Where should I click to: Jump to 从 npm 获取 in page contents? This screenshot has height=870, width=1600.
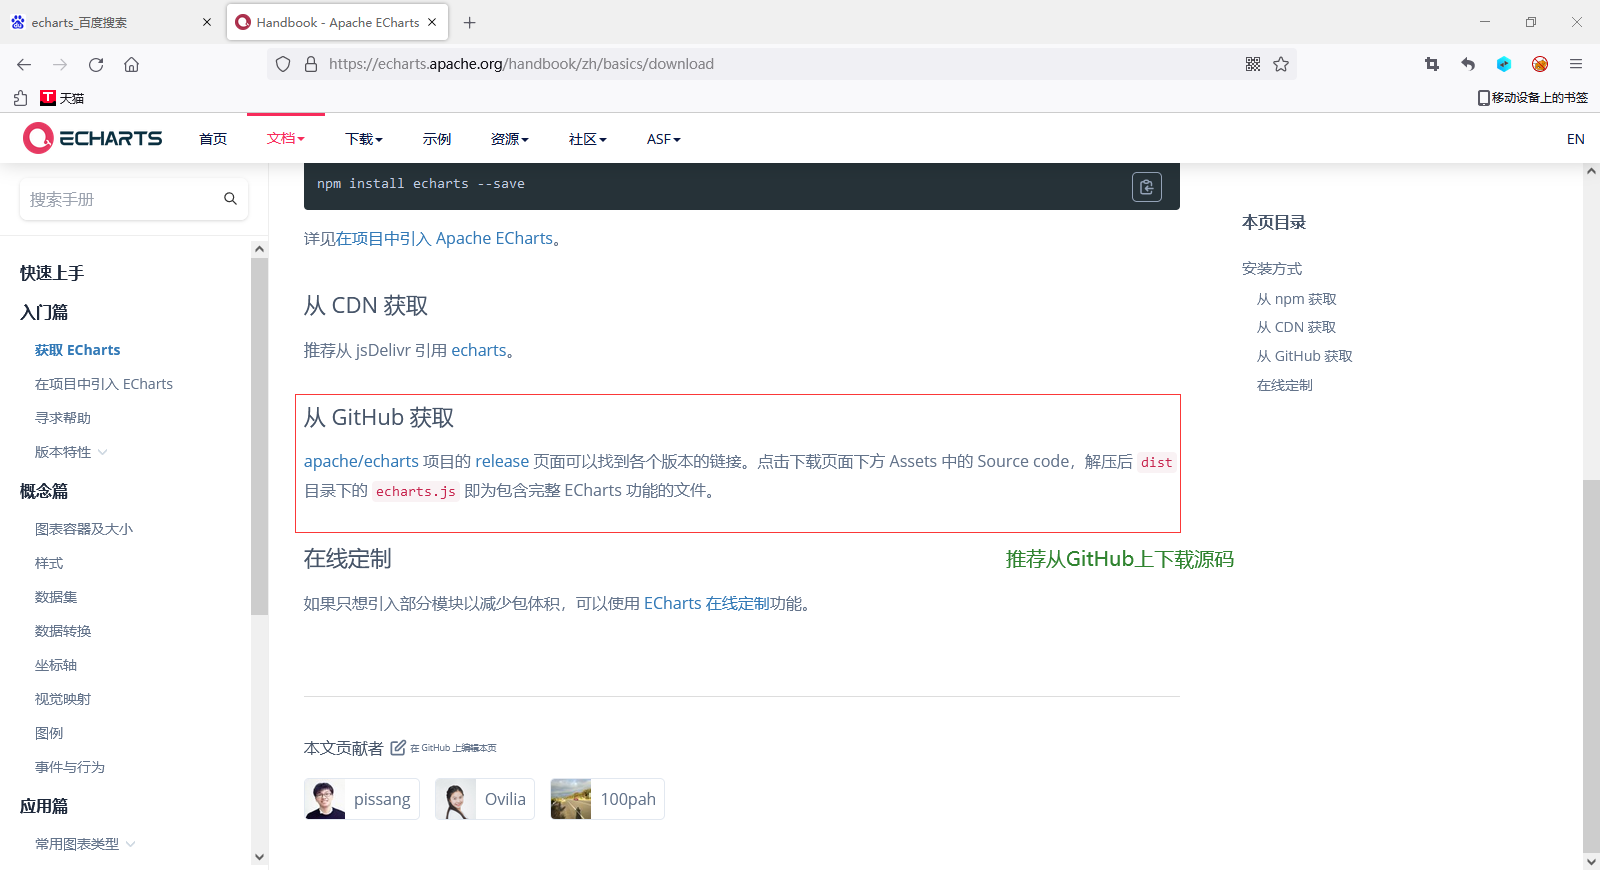[x=1296, y=299]
